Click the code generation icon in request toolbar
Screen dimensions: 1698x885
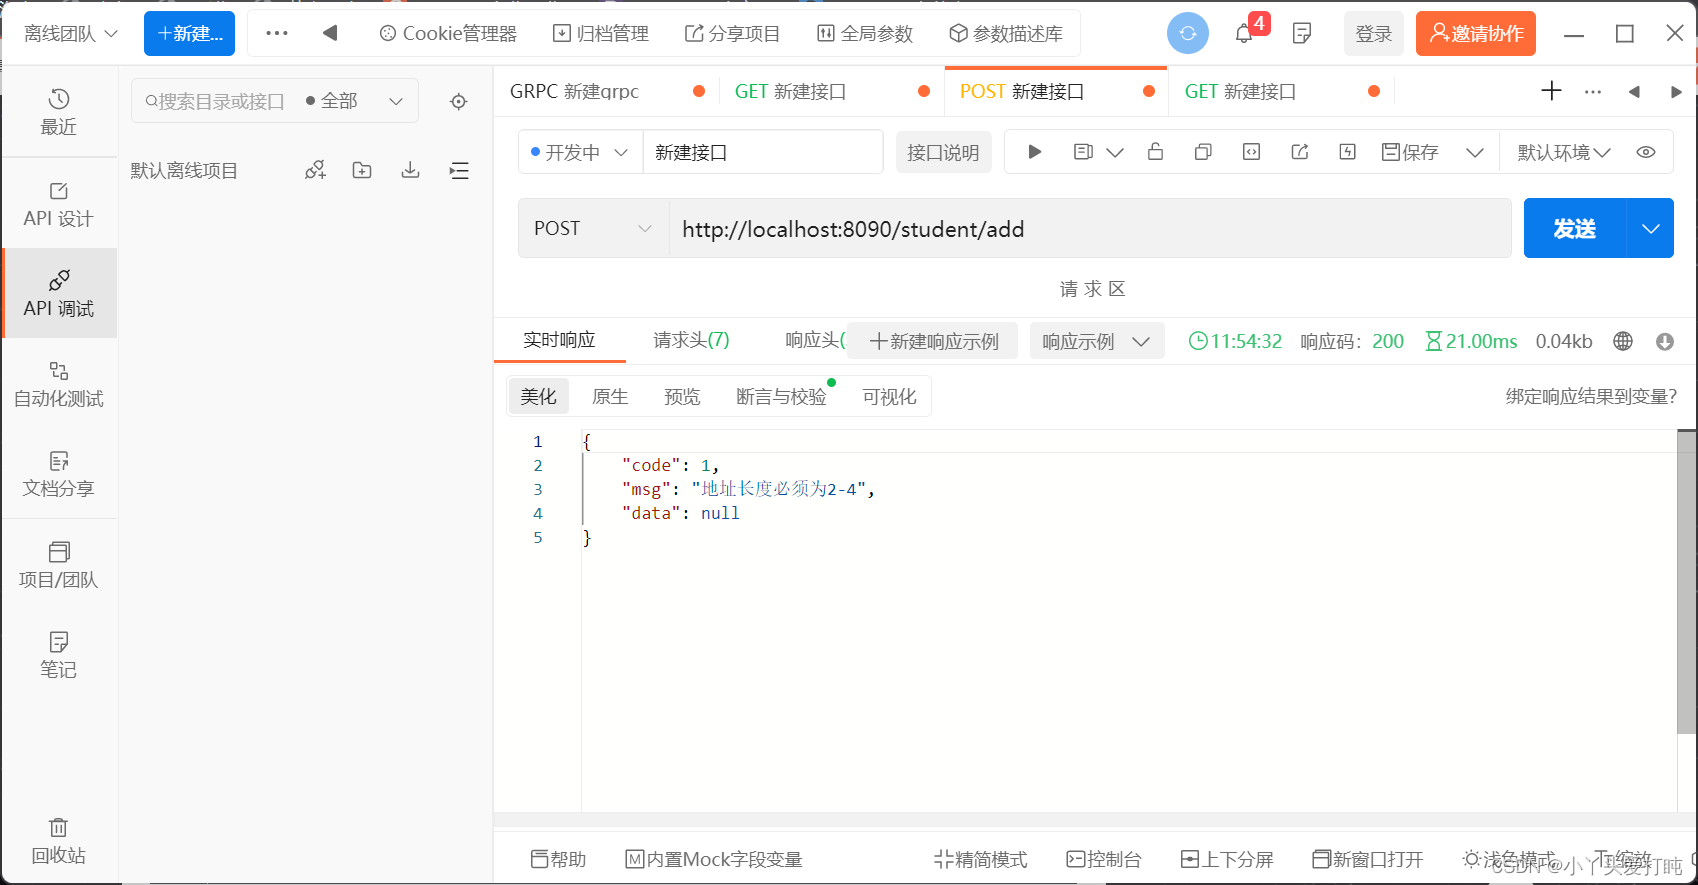click(1251, 152)
